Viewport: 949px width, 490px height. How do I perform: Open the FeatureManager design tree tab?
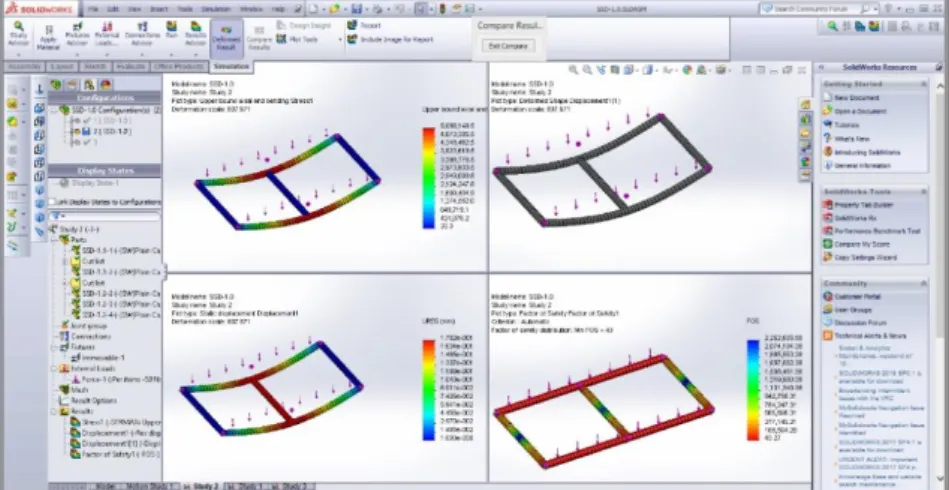pyautogui.click(x=56, y=85)
